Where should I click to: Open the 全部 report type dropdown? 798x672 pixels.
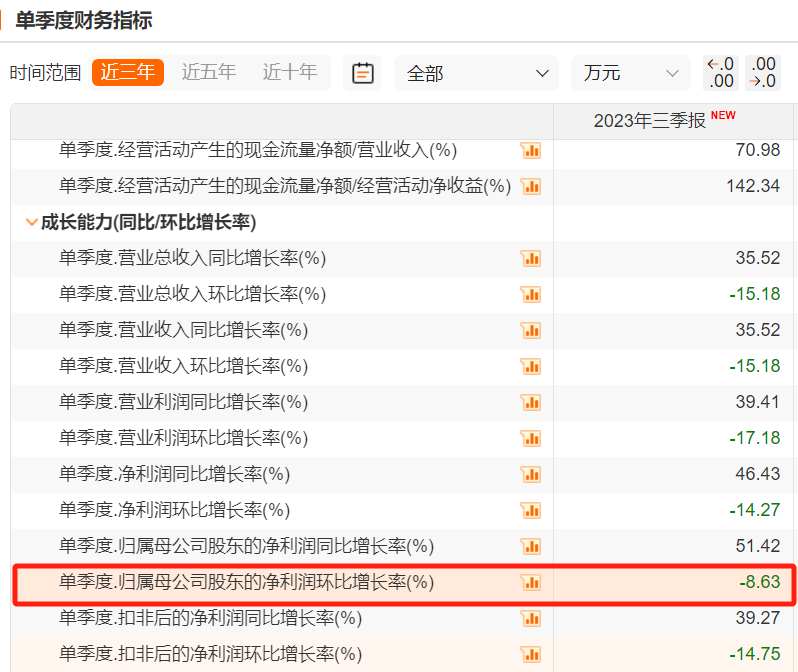(476, 73)
